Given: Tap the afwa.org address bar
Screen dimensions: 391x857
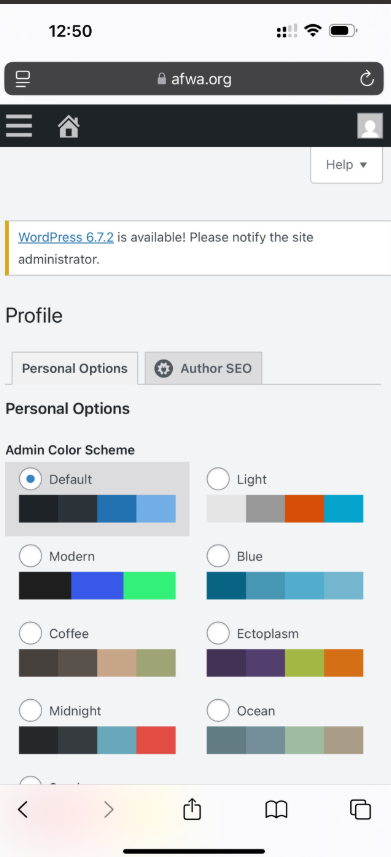Looking at the screenshot, I should pyautogui.click(x=194, y=79).
